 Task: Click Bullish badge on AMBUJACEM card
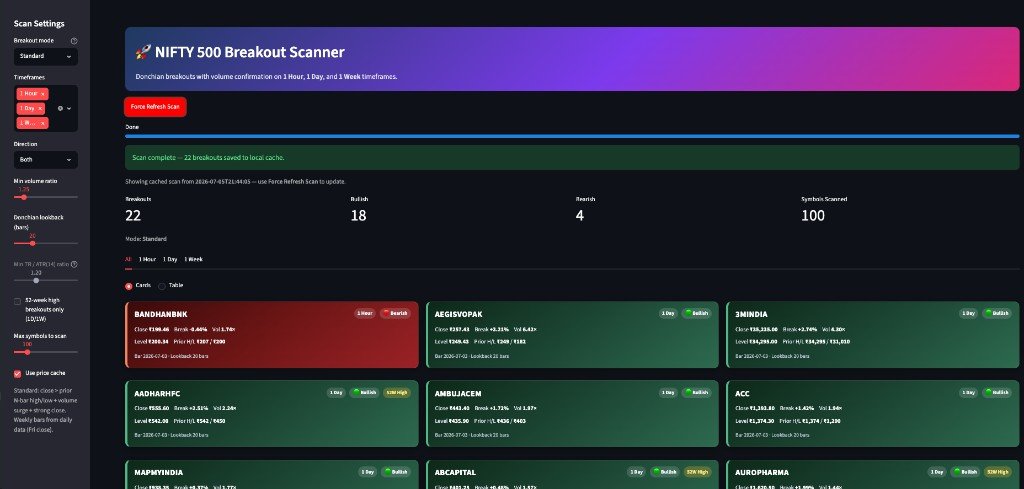tap(696, 392)
